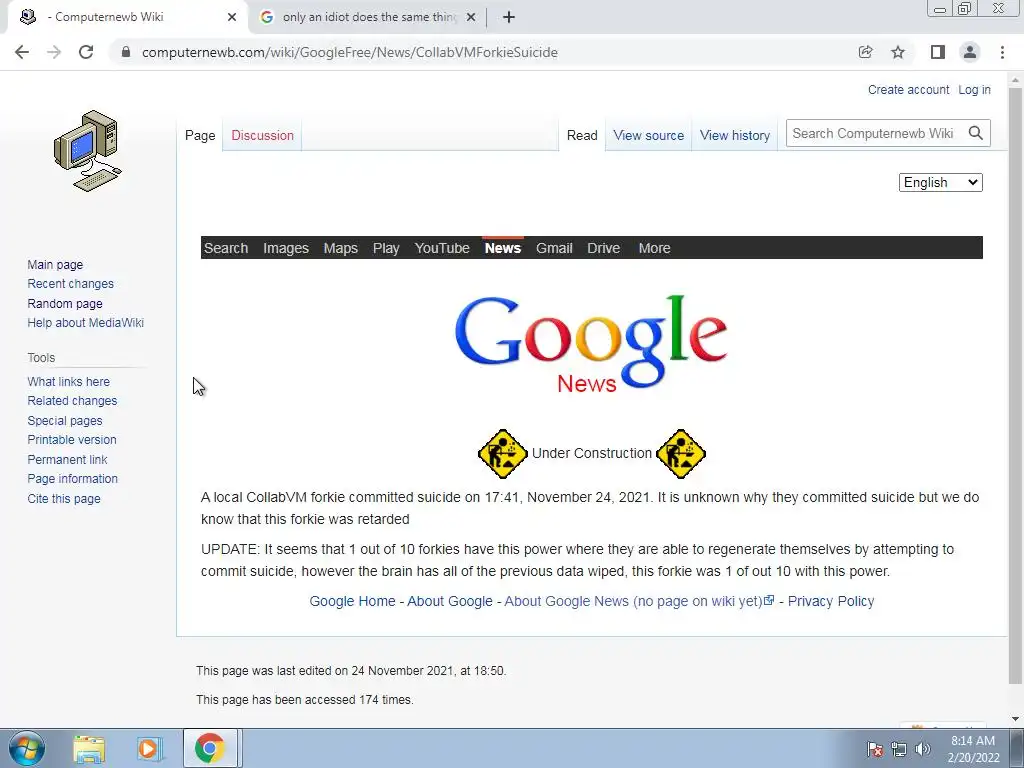Click the Computernewb computer logo
Viewport: 1024px width, 768px height.
88,151
